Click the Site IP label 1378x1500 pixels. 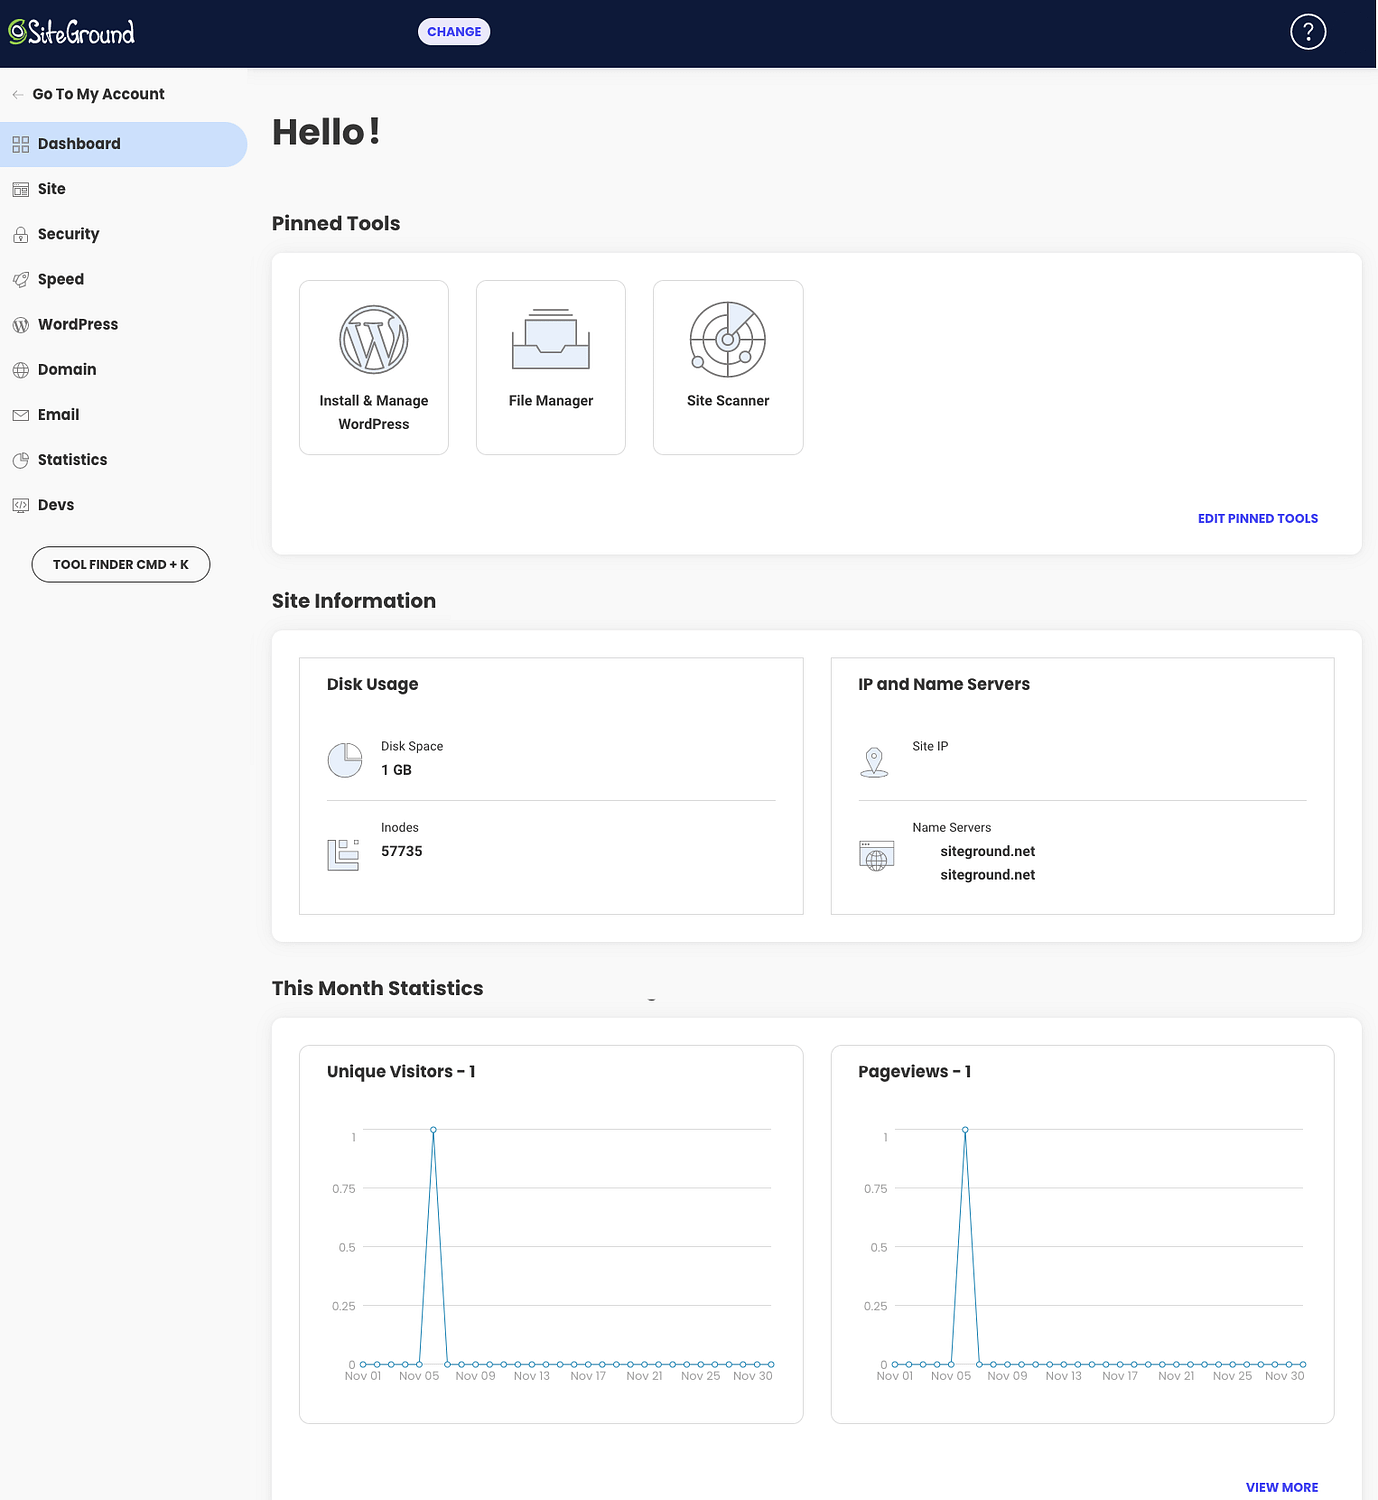click(930, 746)
